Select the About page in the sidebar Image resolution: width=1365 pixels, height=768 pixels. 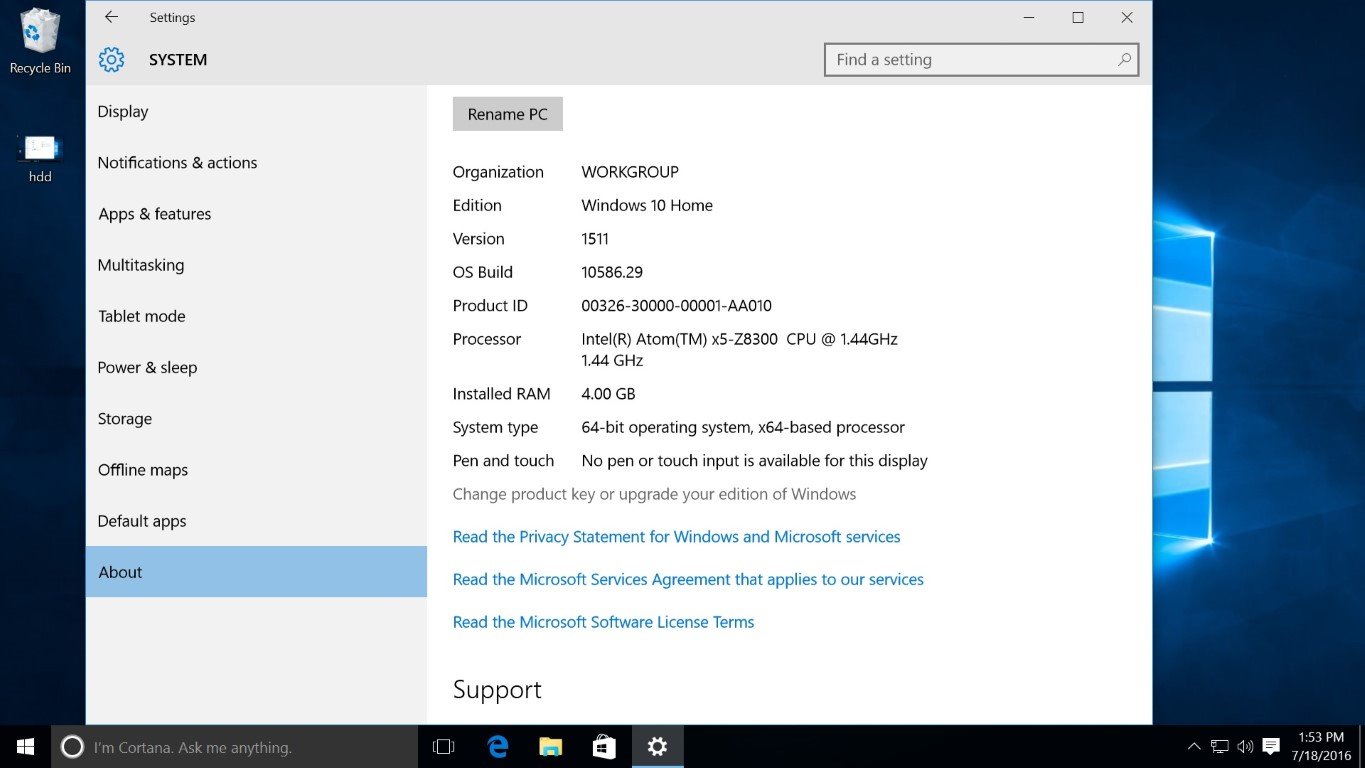pos(256,572)
